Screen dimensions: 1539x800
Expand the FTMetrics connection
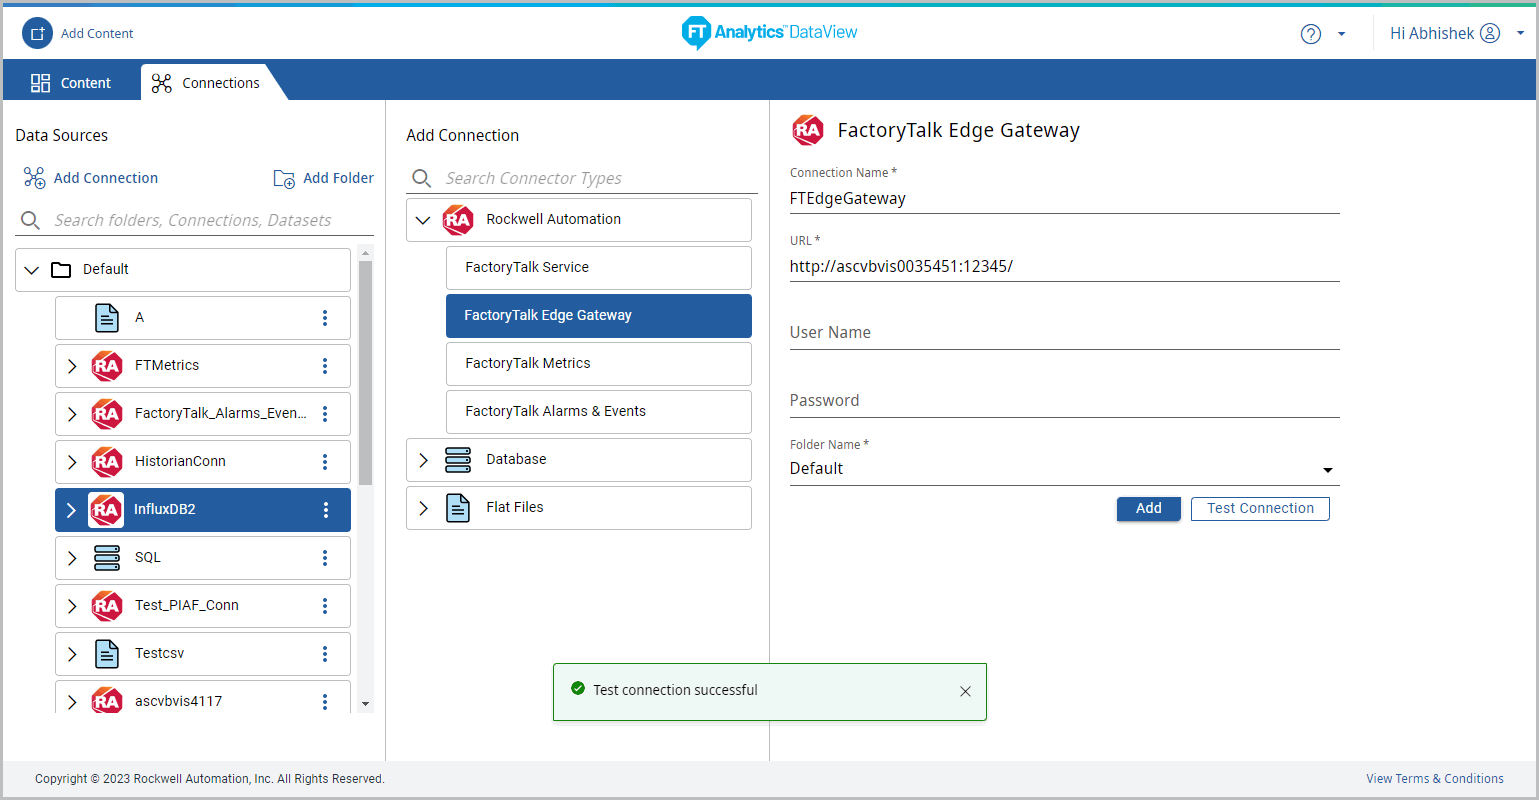click(72, 366)
